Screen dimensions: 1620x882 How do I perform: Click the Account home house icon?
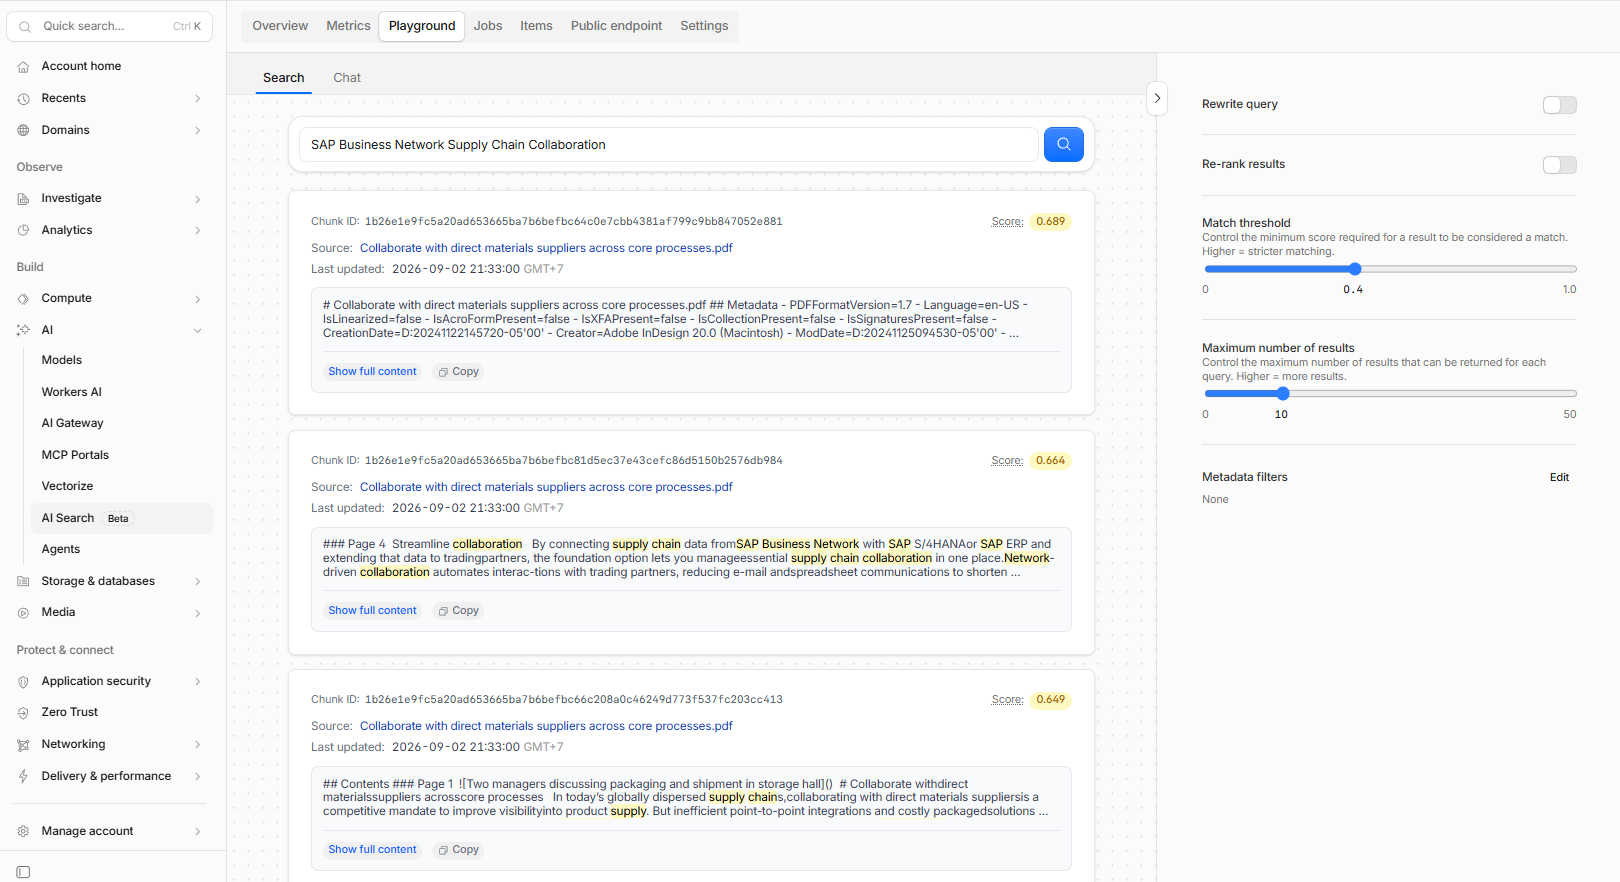(x=23, y=66)
